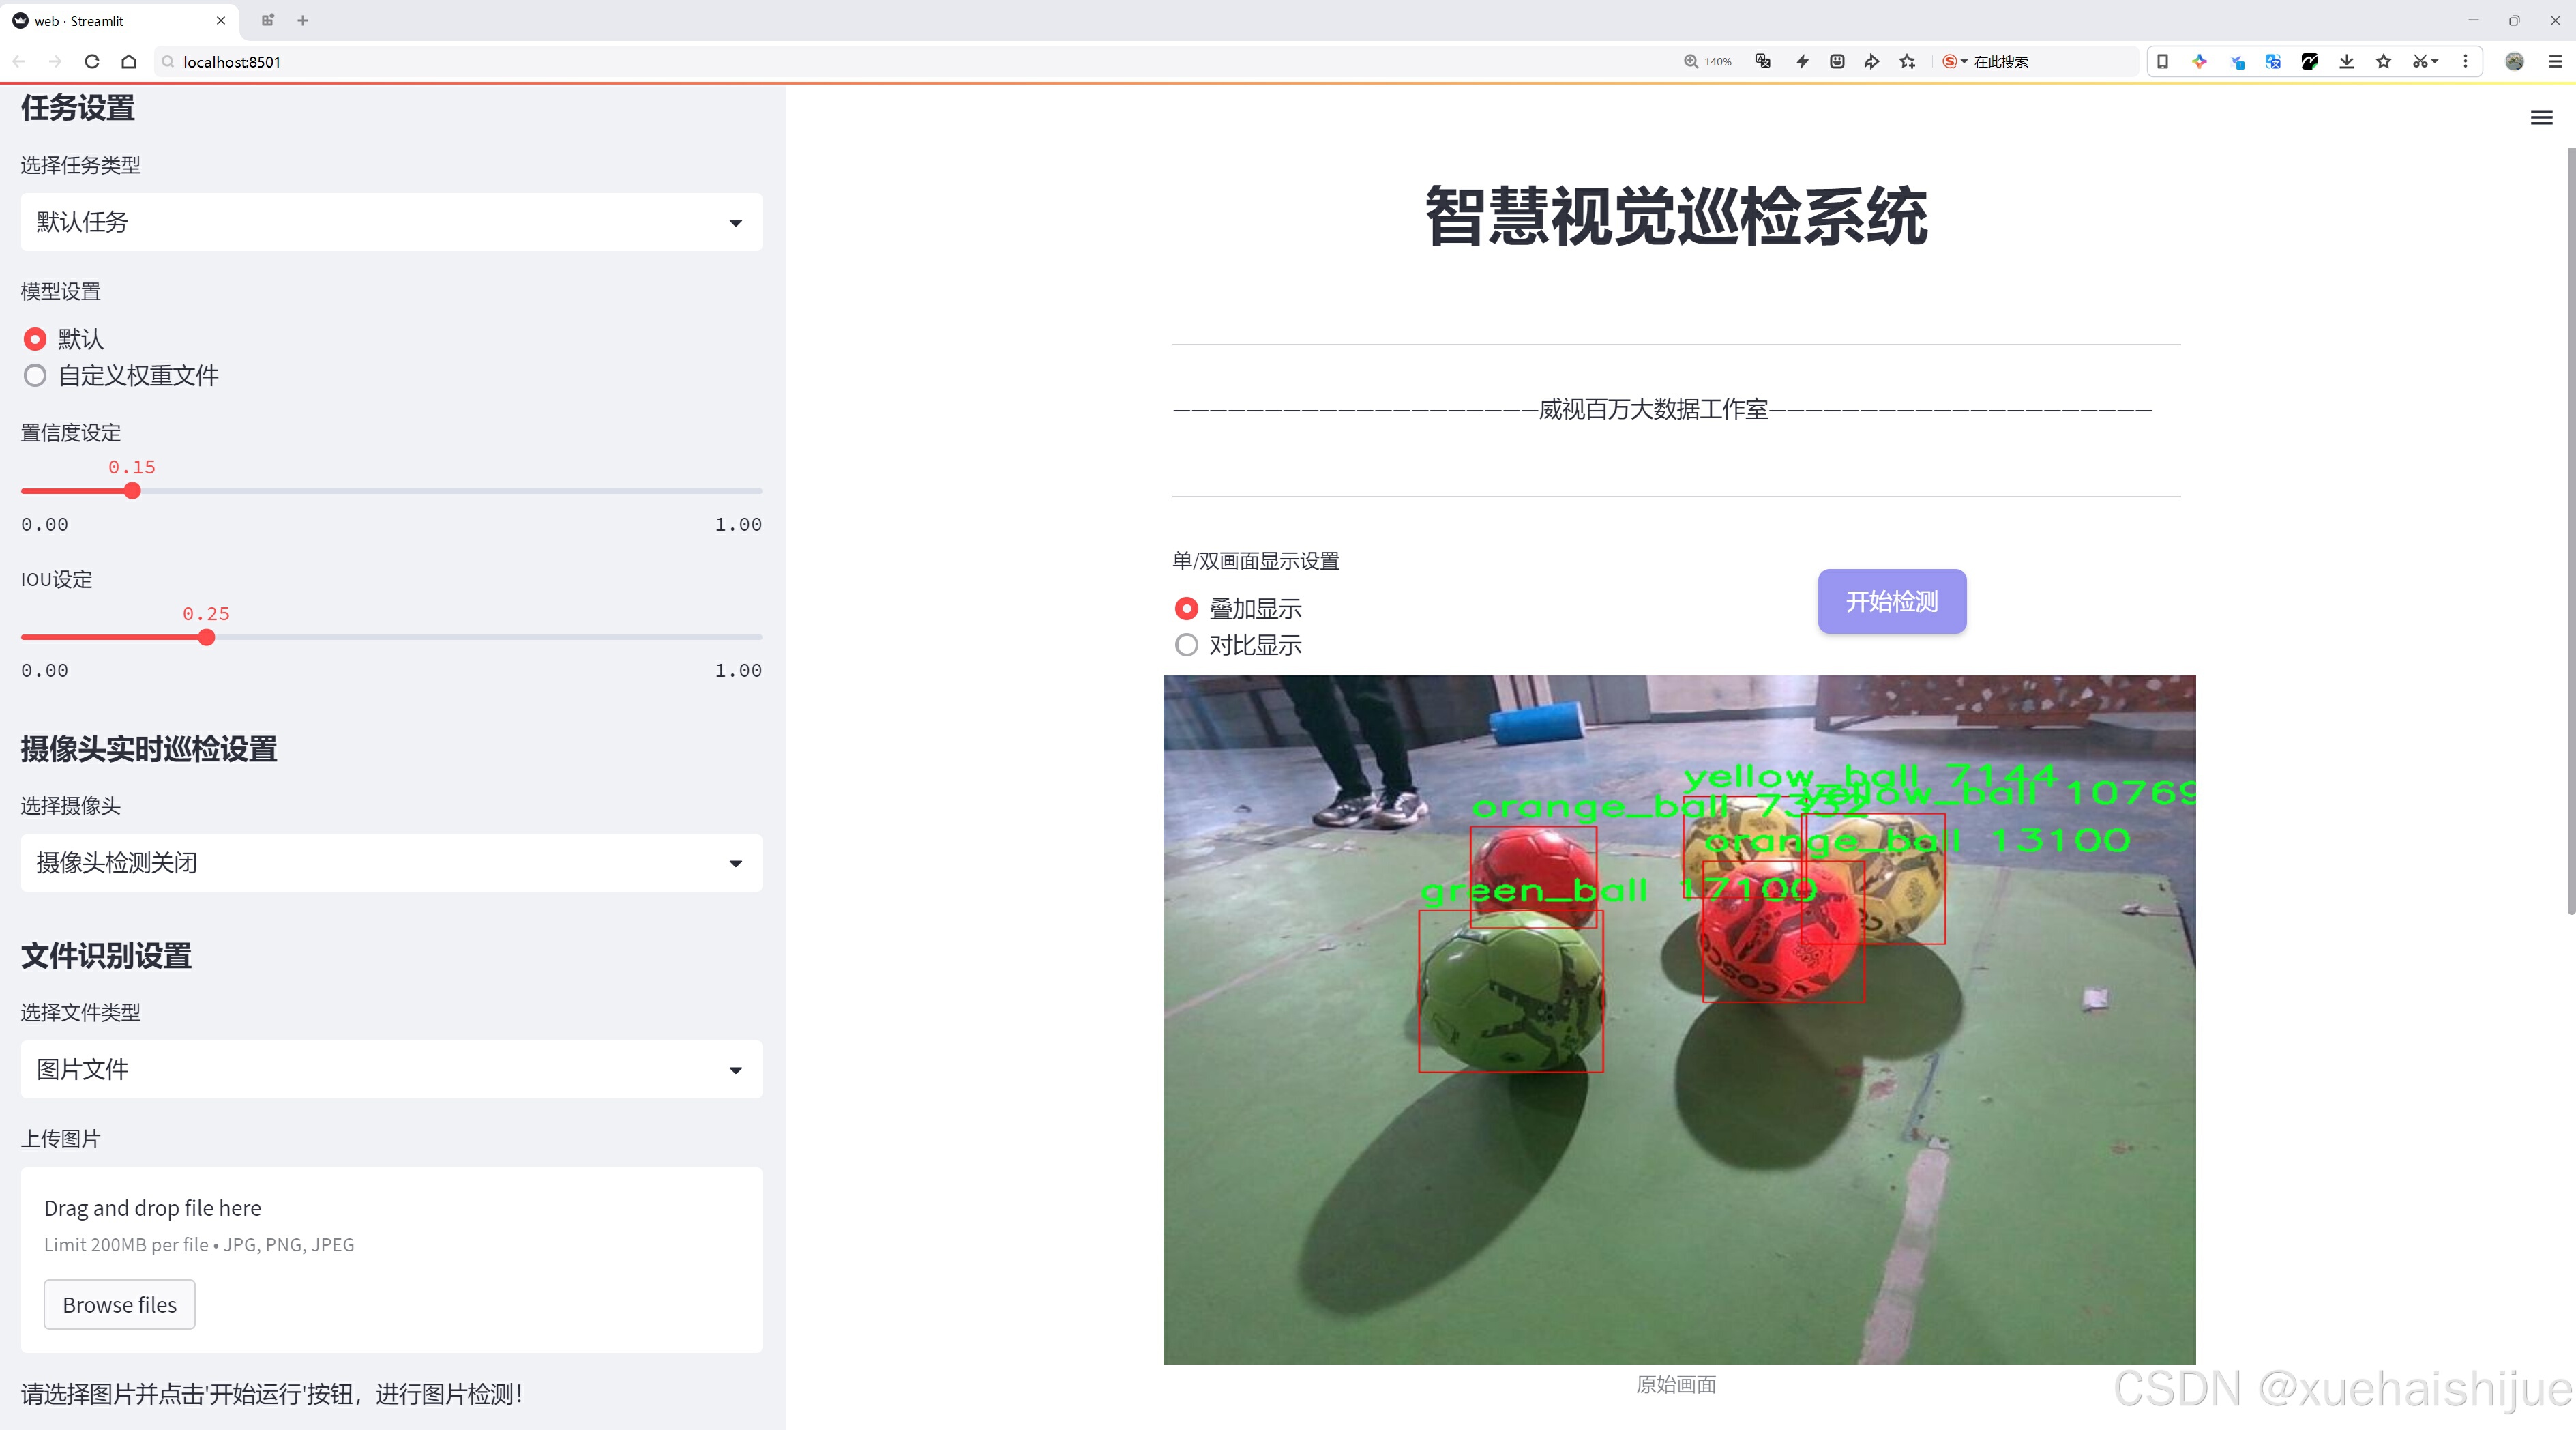Select the 对比显示 radio option
The image size is (2576, 1430).
click(x=1238, y=645)
